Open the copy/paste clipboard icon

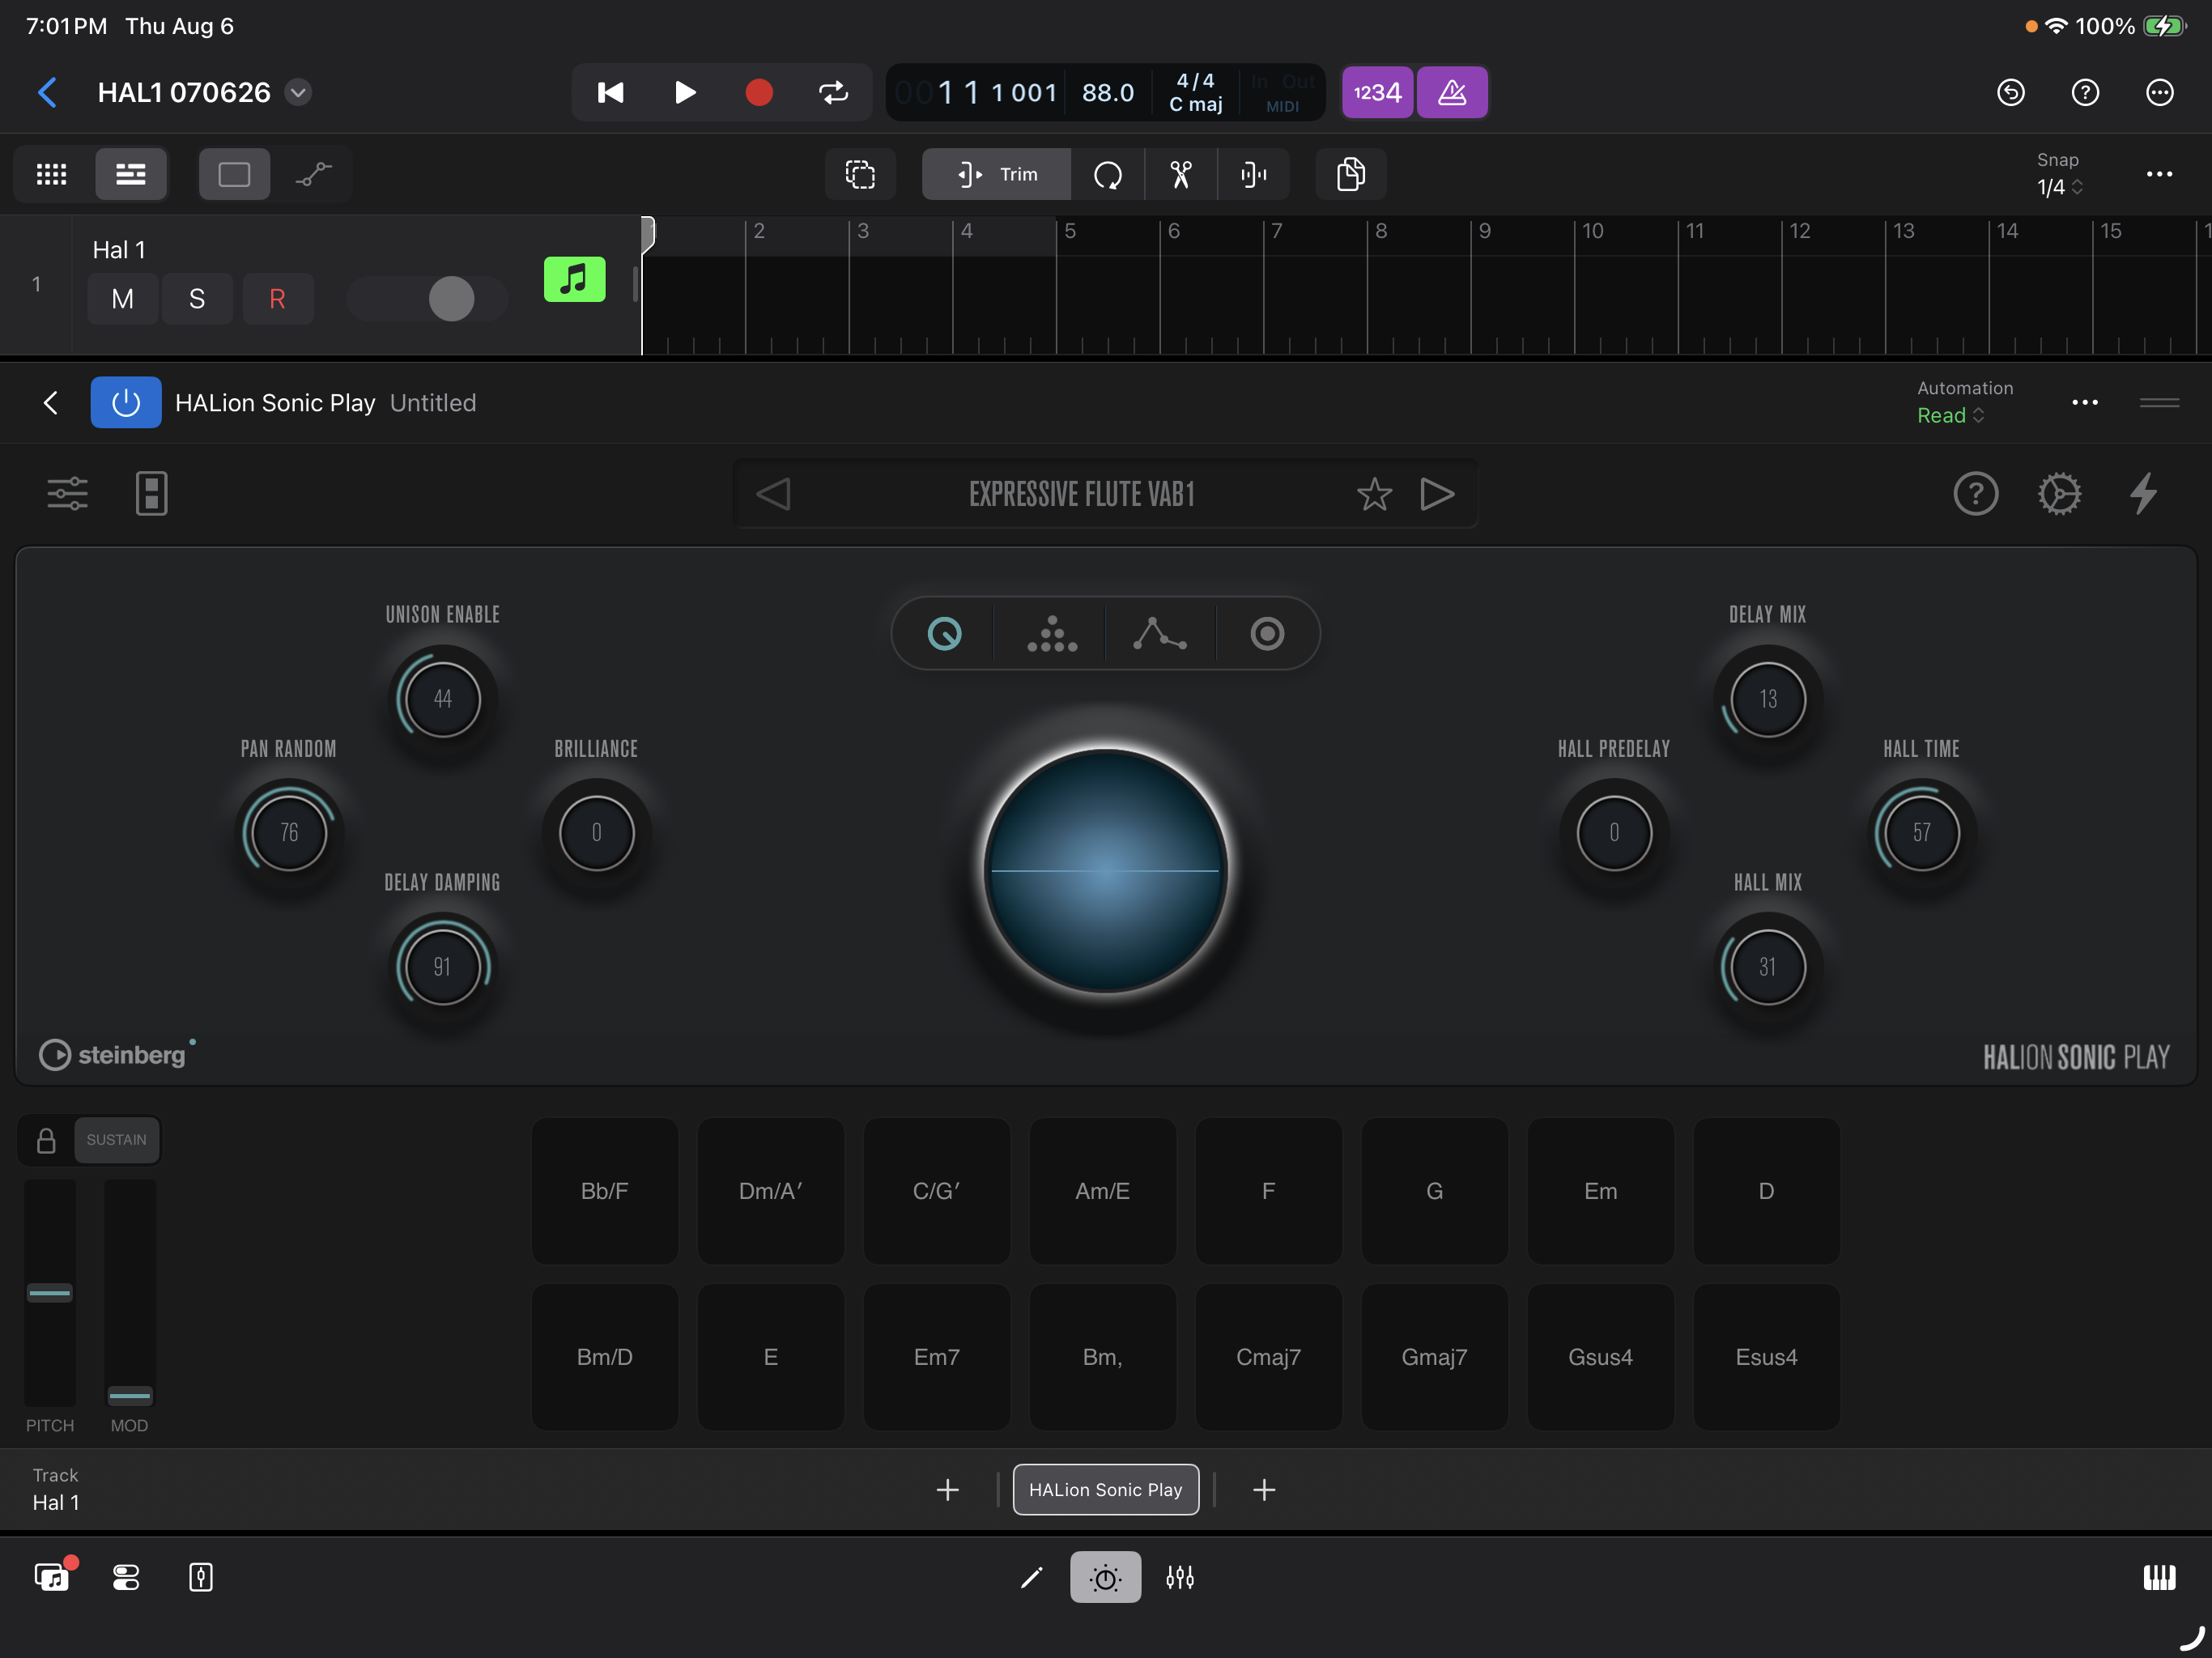click(x=1350, y=174)
